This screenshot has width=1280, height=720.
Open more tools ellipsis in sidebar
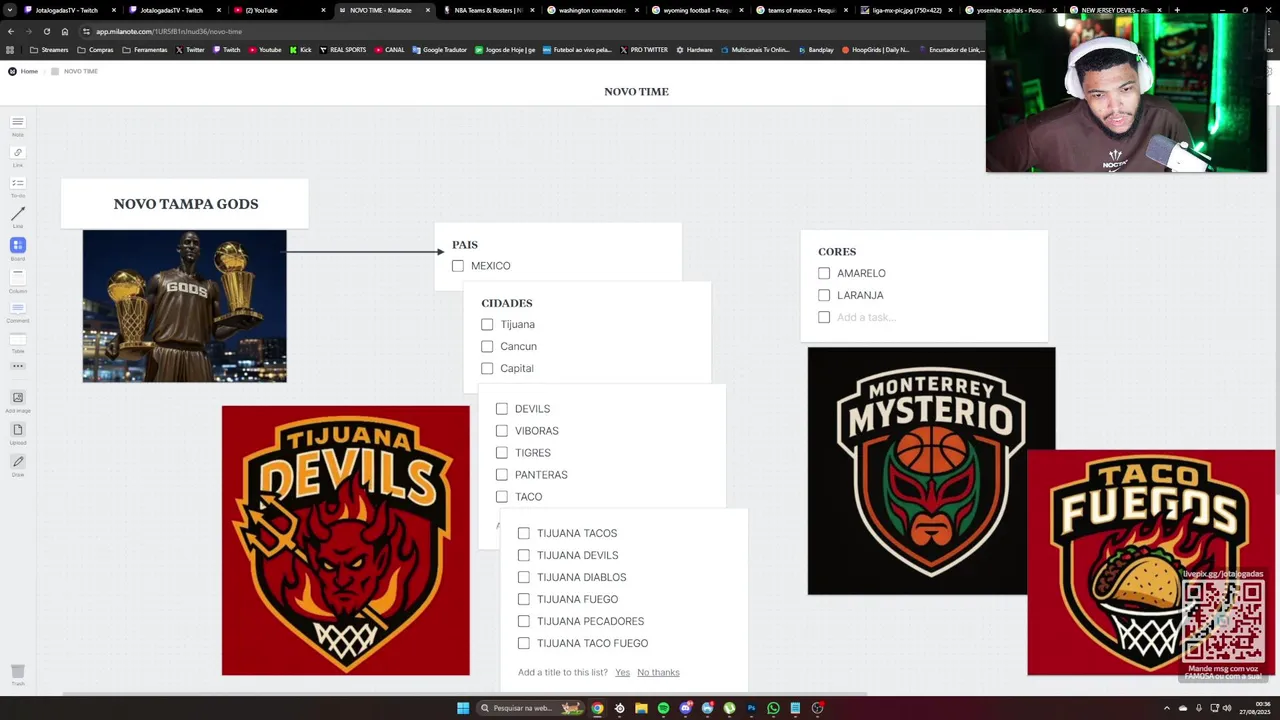17,366
